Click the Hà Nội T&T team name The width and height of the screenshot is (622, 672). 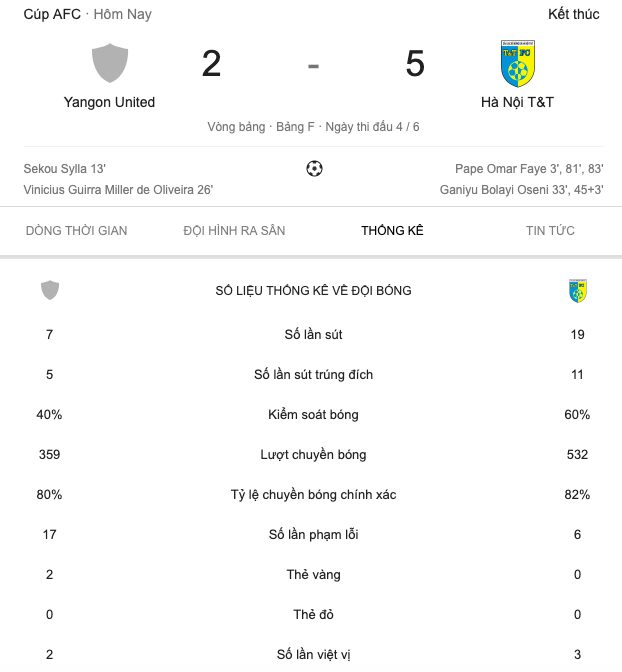(x=517, y=102)
